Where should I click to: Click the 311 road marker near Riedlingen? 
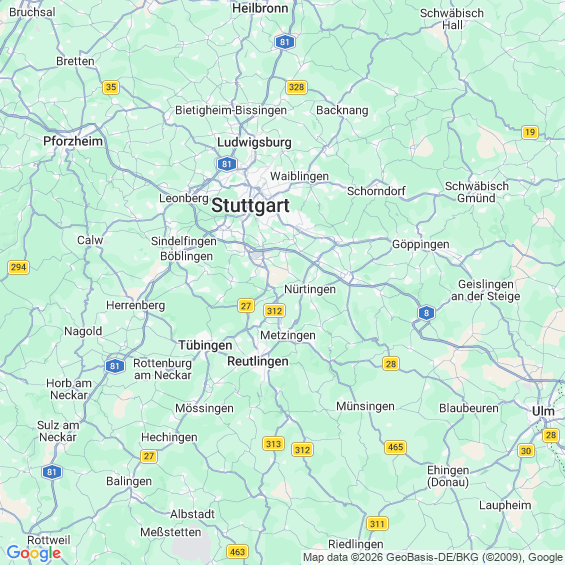(x=377, y=524)
